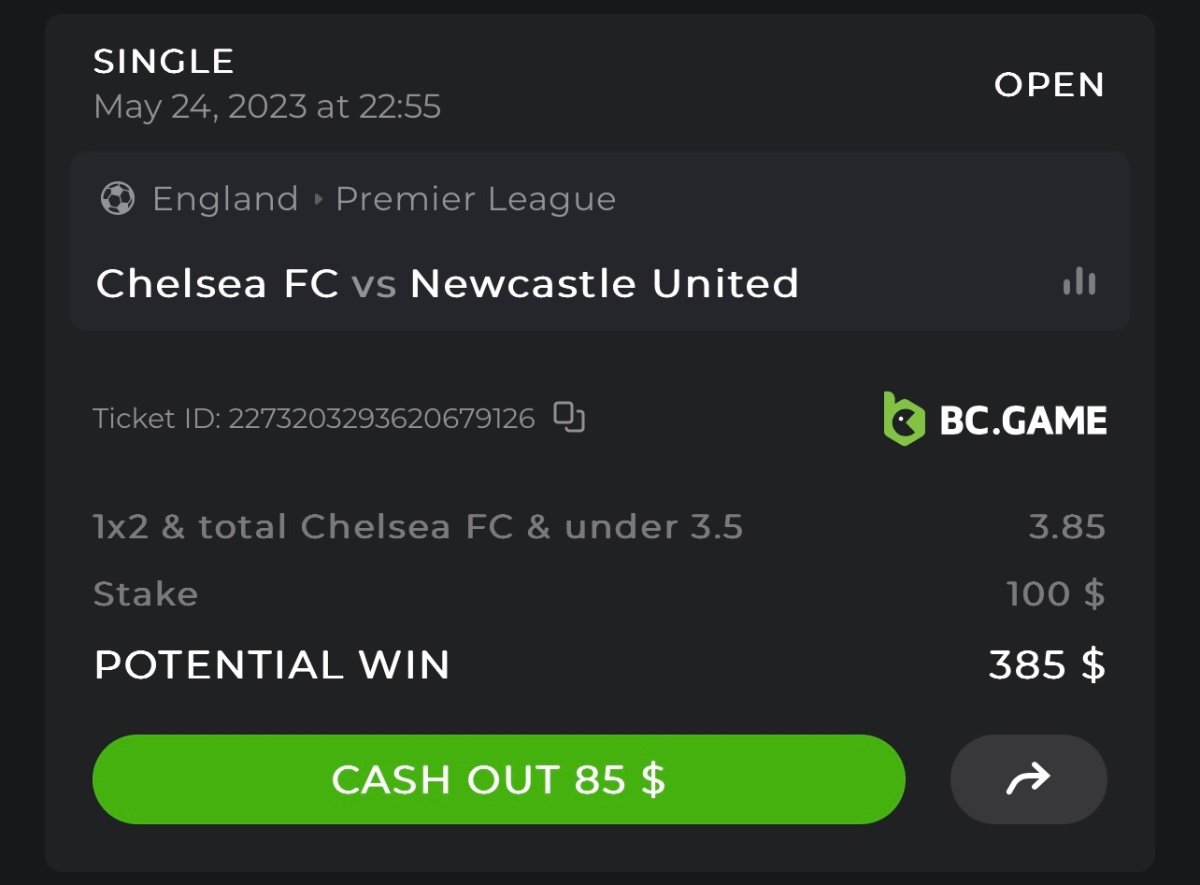Viewport: 1200px width, 885px height.
Task: Select the Chelsea FC team name
Action: [x=217, y=284]
